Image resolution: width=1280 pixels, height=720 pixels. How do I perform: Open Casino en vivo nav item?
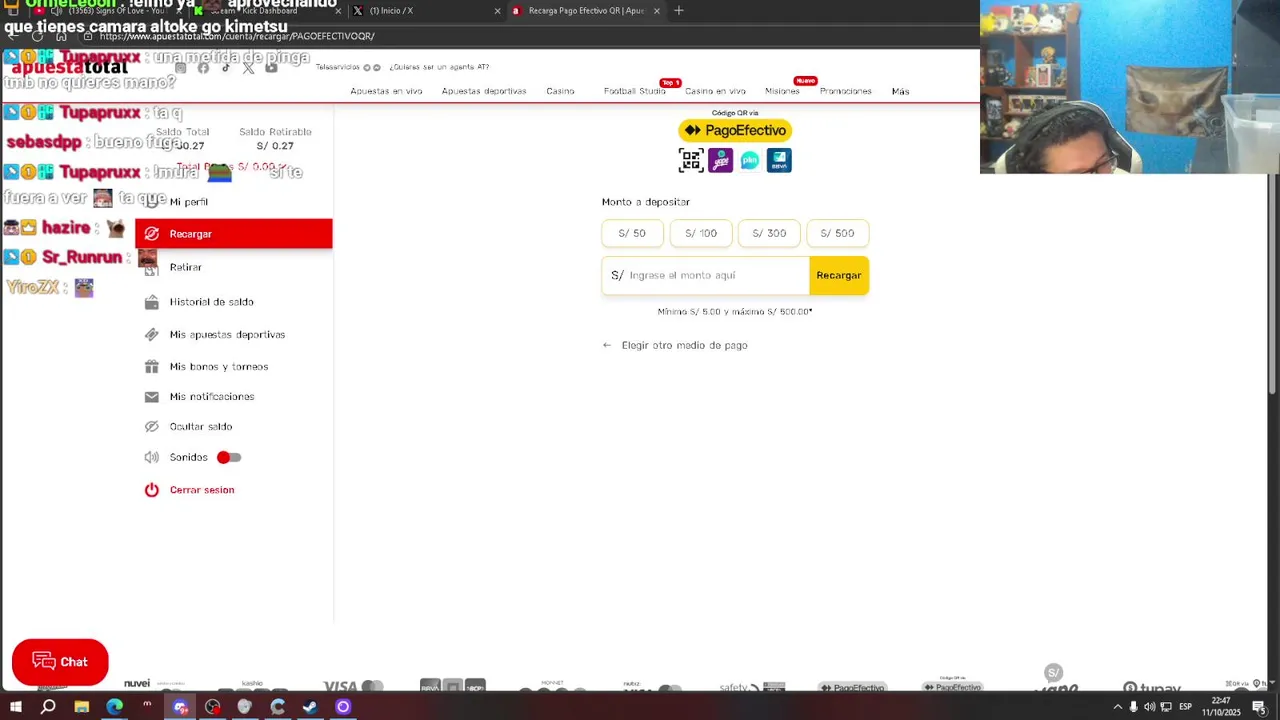pos(715,91)
